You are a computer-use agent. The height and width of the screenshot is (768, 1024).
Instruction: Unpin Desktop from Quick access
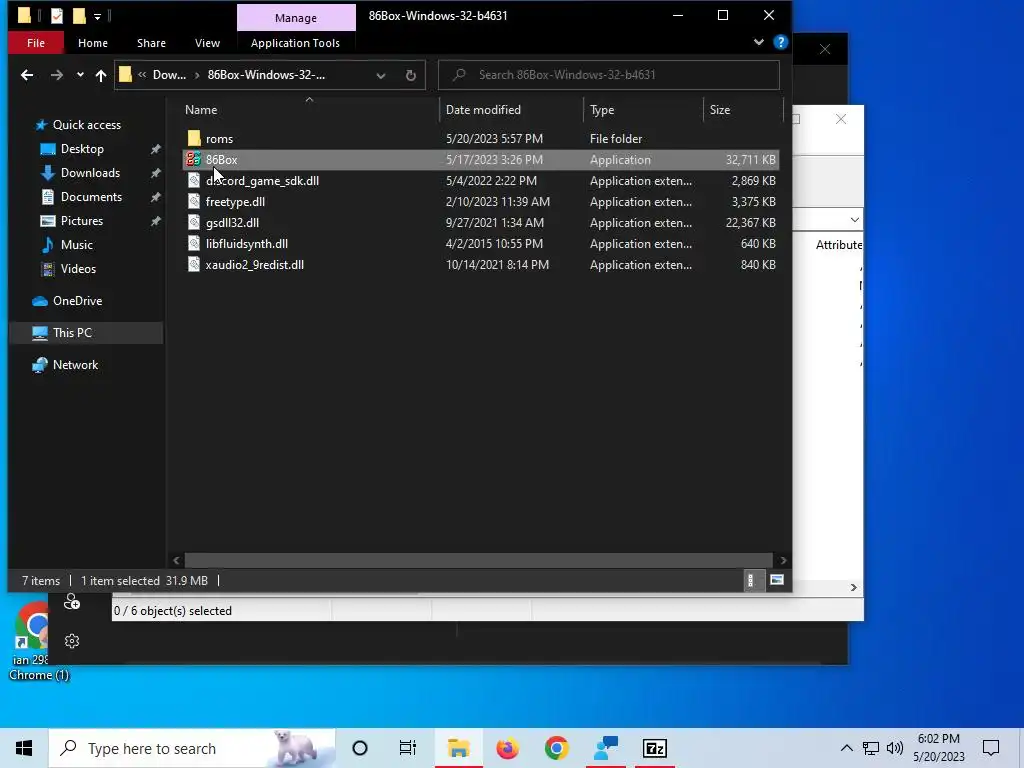pyautogui.click(x=155, y=149)
